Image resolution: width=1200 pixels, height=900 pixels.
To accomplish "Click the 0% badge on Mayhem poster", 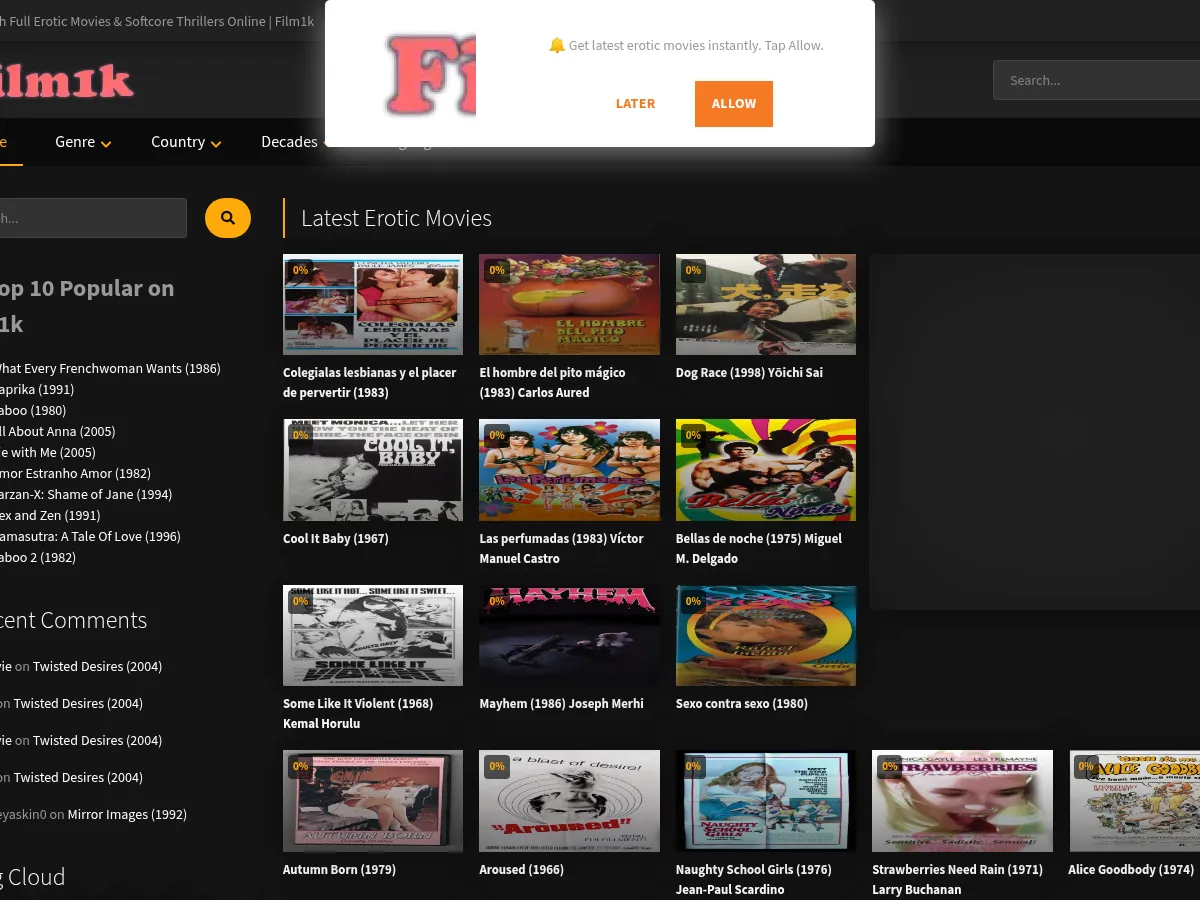I will click(497, 602).
